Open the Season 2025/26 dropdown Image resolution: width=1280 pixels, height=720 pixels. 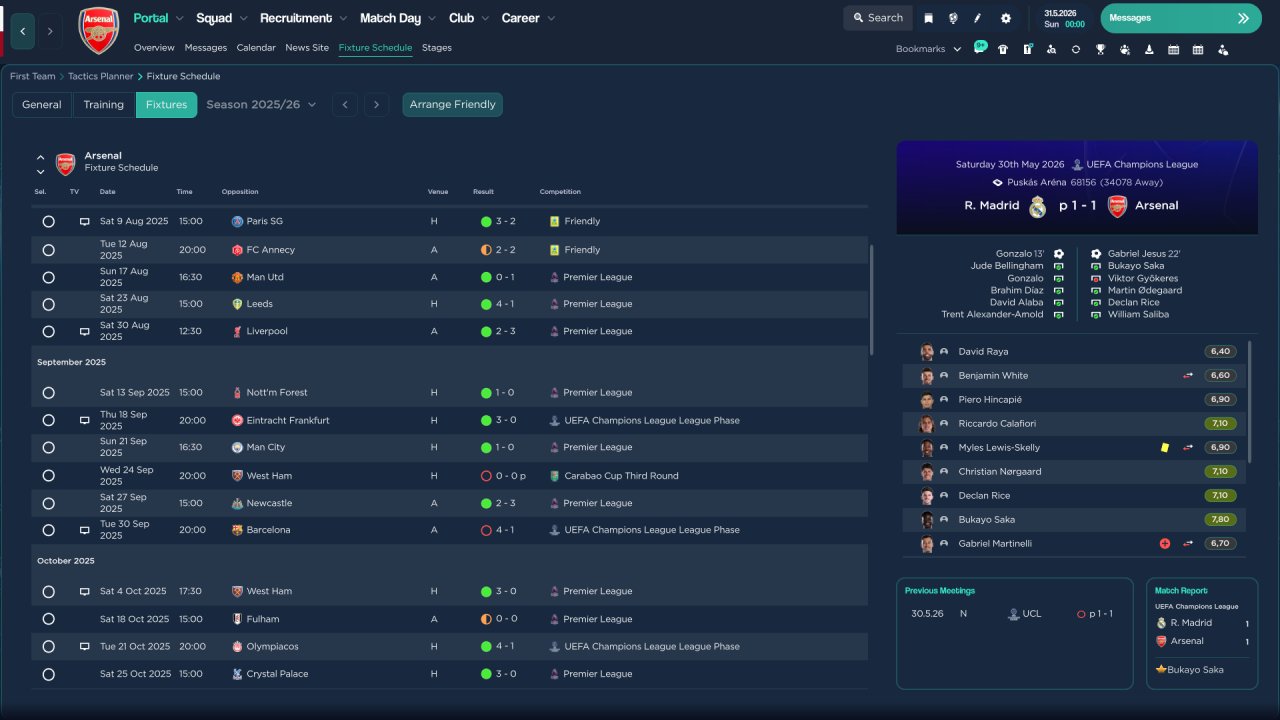click(x=261, y=105)
